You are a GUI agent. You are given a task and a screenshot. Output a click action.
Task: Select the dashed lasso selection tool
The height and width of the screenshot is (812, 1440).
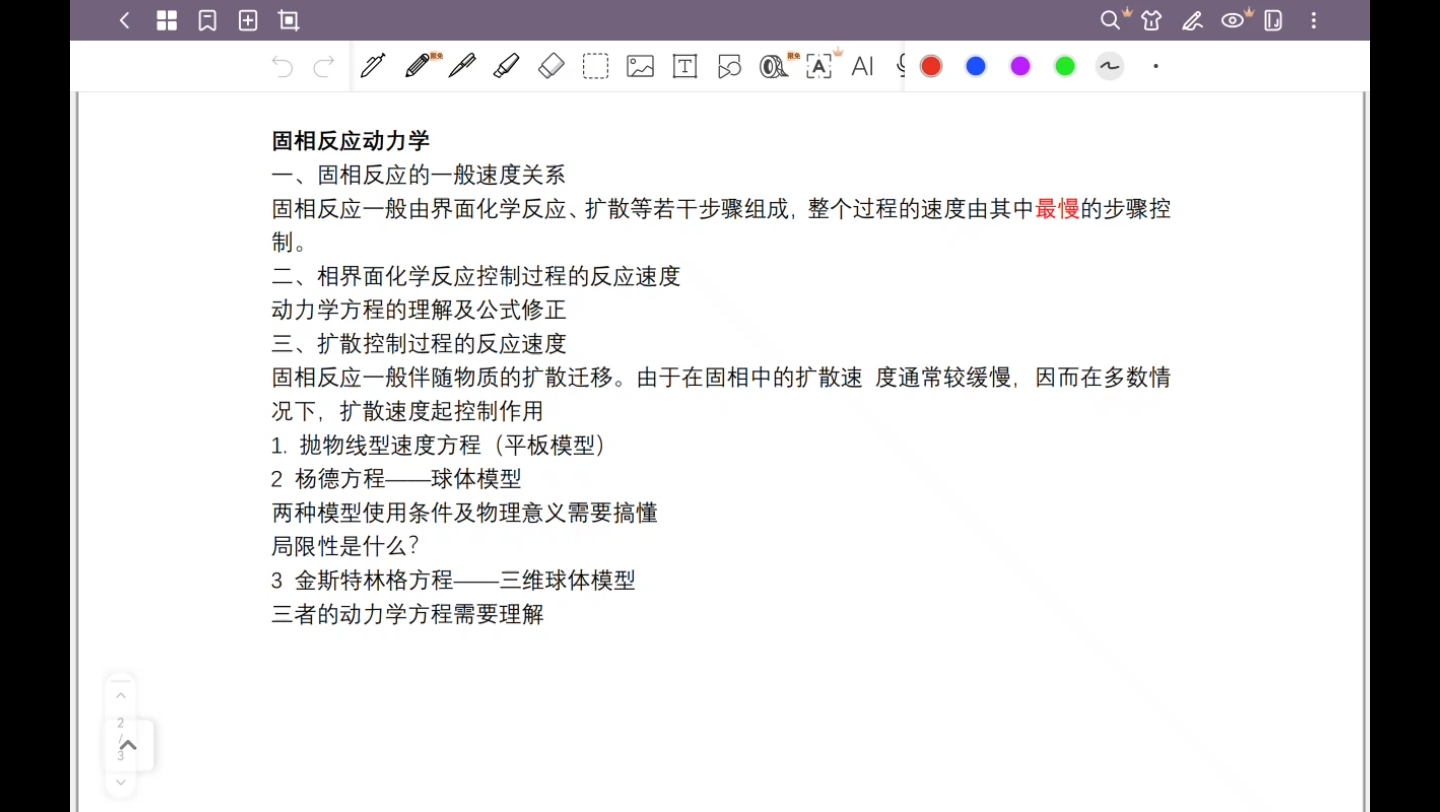click(596, 66)
